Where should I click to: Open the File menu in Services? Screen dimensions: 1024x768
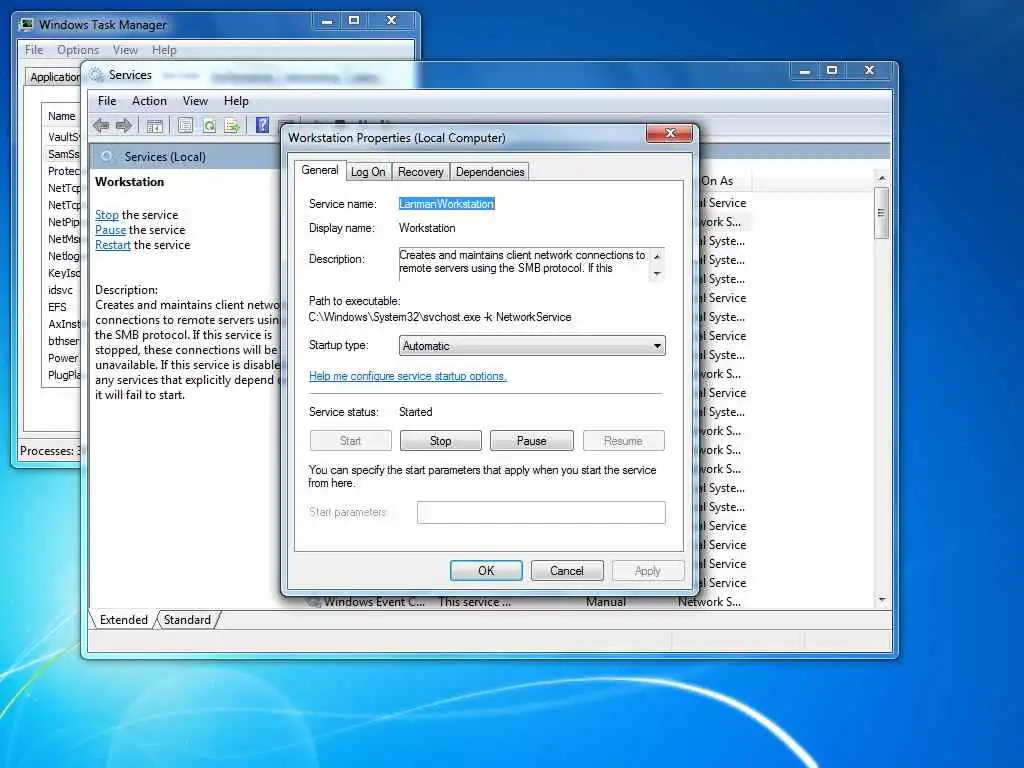click(x=107, y=101)
